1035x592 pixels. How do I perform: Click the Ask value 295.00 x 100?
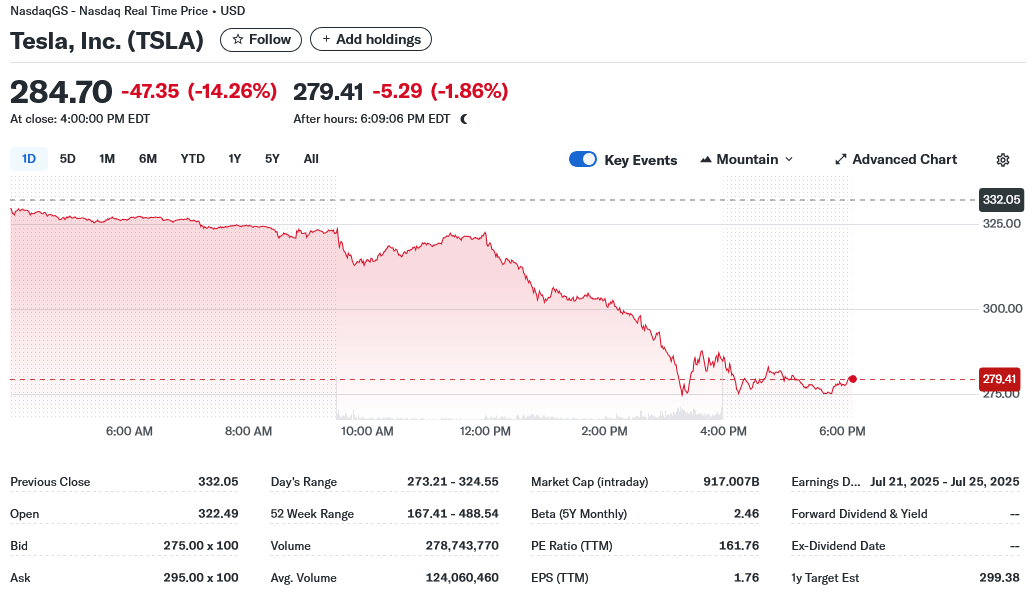tap(201, 577)
